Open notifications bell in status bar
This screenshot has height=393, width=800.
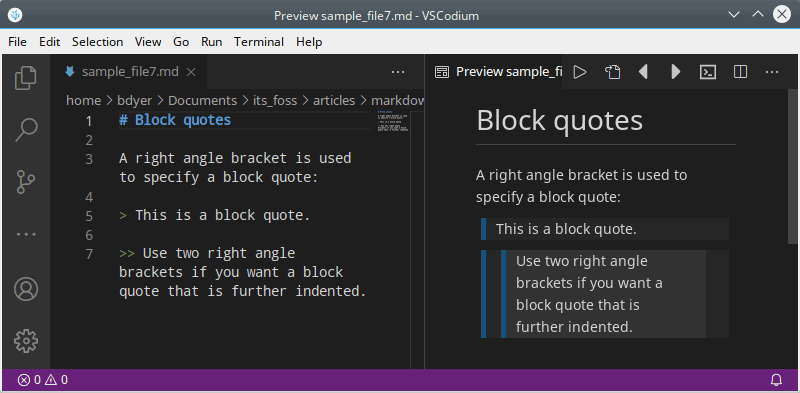pos(776,380)
